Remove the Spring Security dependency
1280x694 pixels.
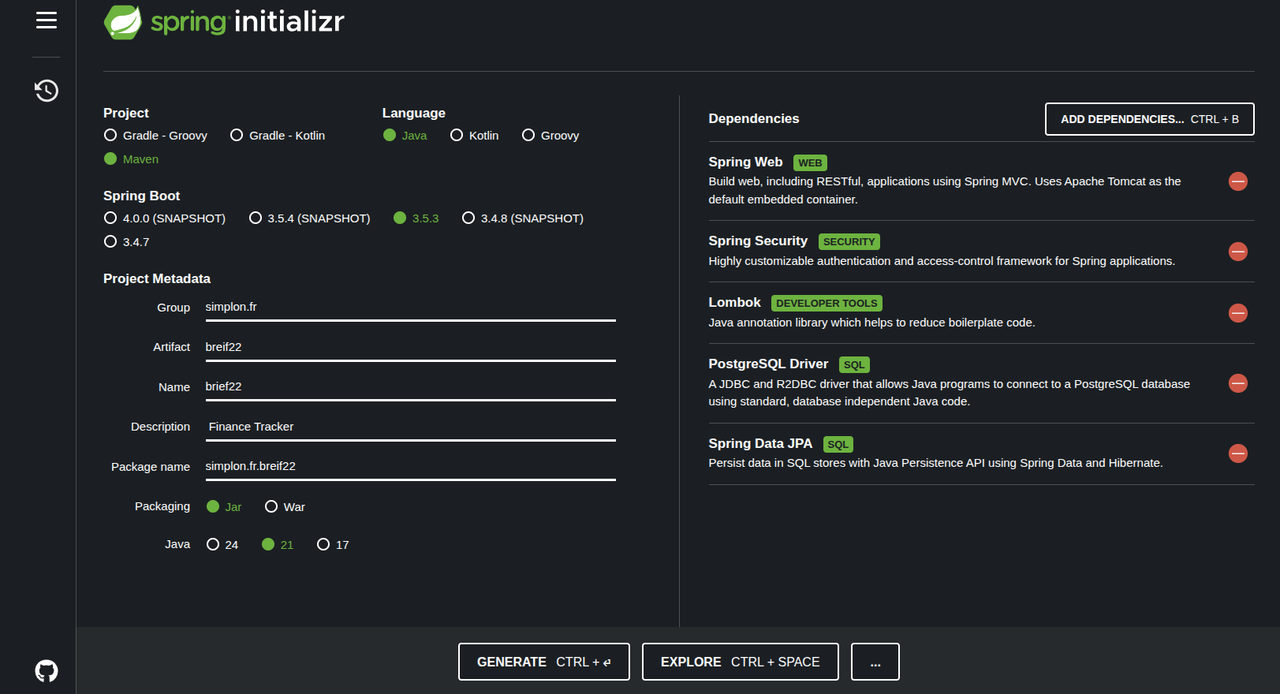(x=1238, y=251)
